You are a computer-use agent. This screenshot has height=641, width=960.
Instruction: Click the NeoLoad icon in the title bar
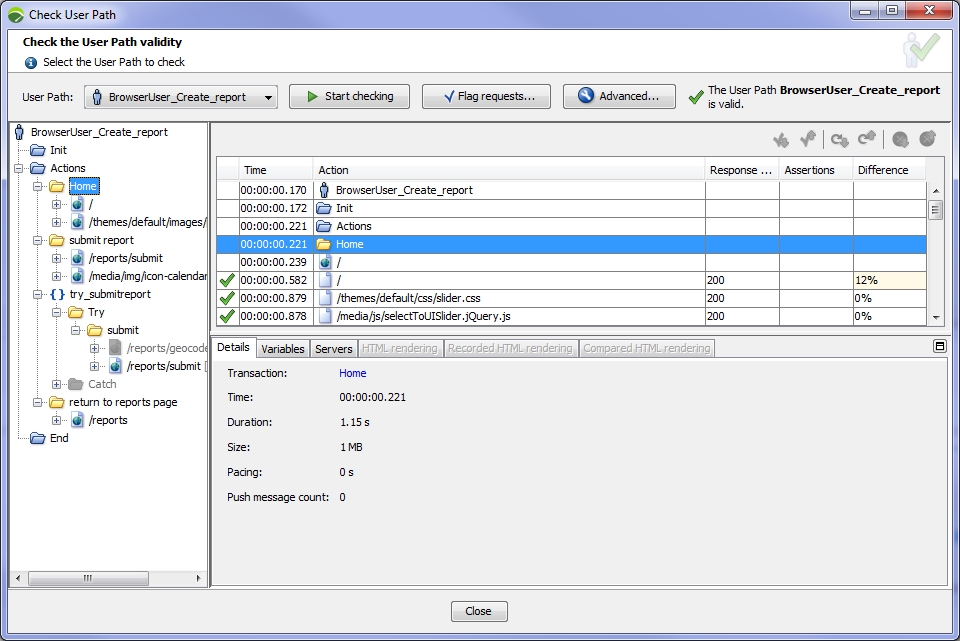pos(14,14)
